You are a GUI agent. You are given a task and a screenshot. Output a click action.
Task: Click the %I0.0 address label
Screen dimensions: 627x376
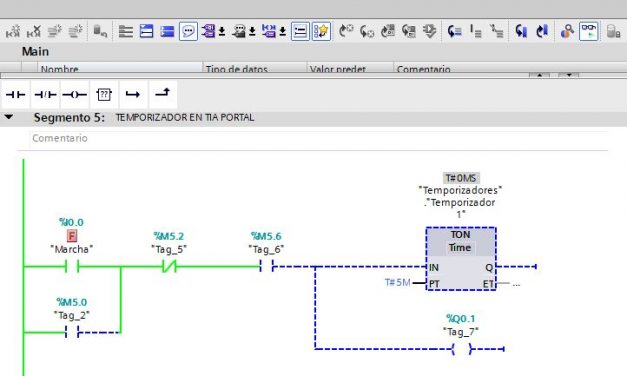pos(71,222)
